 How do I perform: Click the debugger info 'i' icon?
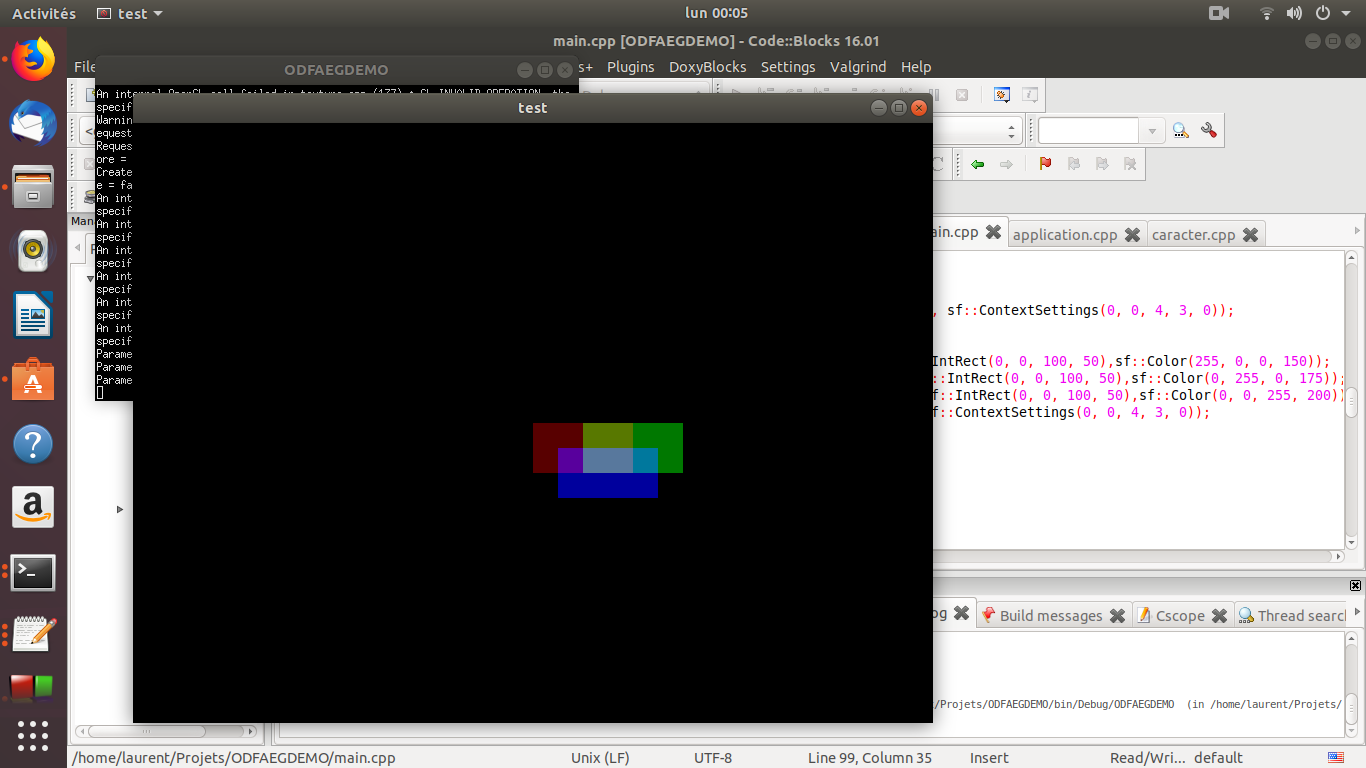coord(1030,96)
